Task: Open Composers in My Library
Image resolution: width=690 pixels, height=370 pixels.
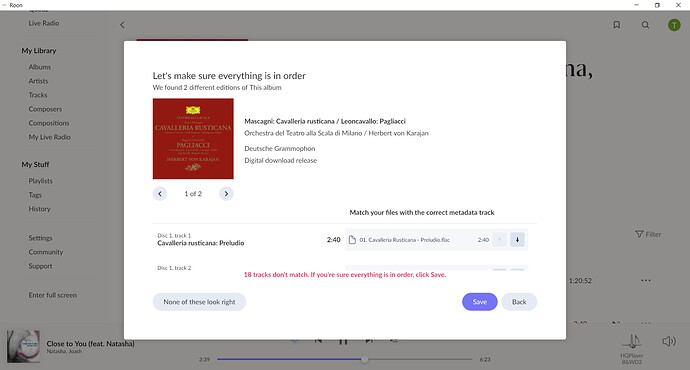Action: (45, 109)
